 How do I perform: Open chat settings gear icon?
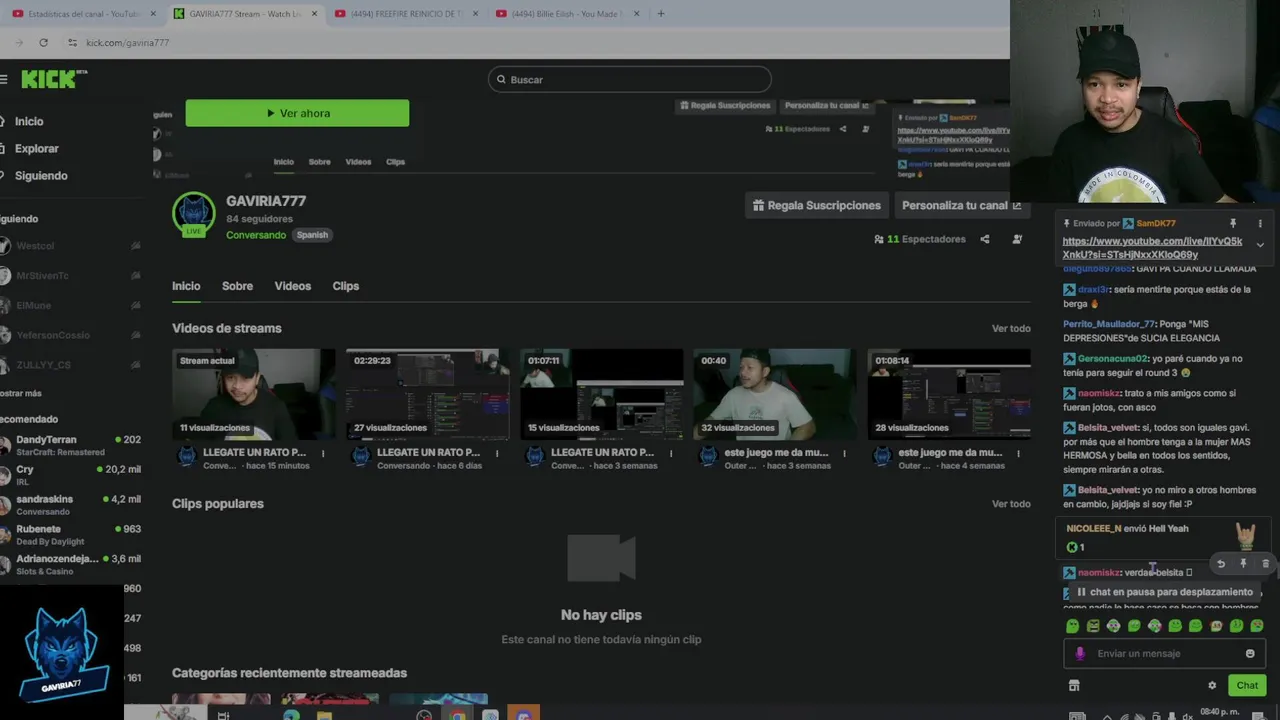pyautogui.click(x=1212, y=685)
